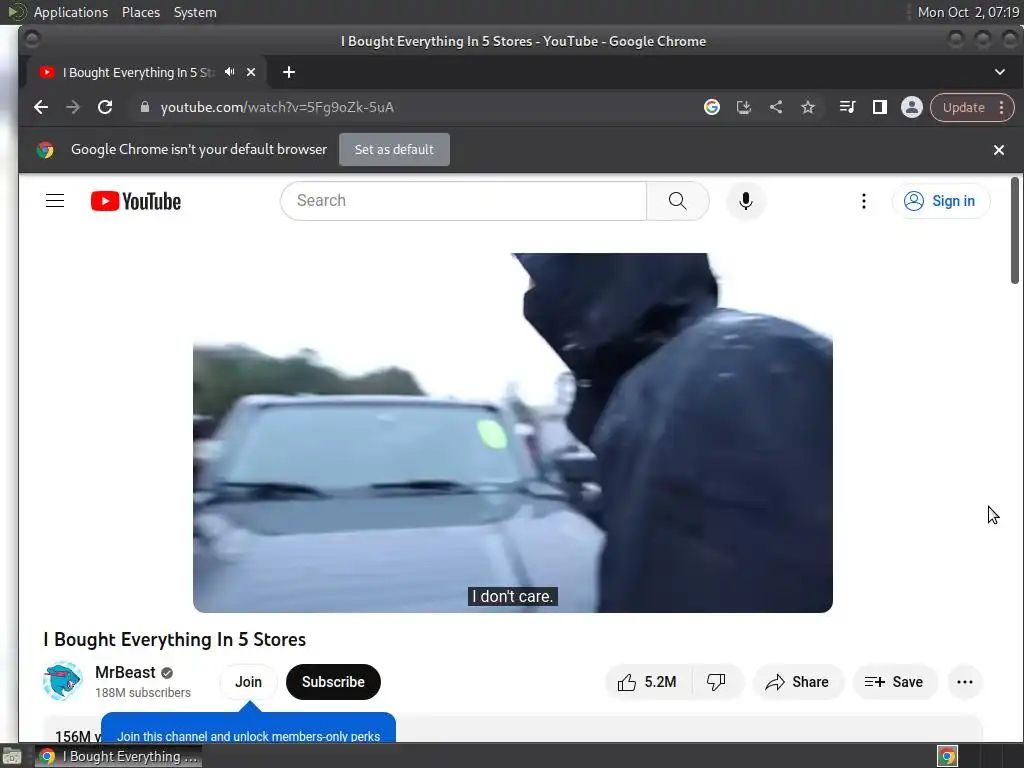The width and height of the screenshot is (1024, 768).
Task: Click the Join this channel perks tooltip
Action: tap(248, 727)
